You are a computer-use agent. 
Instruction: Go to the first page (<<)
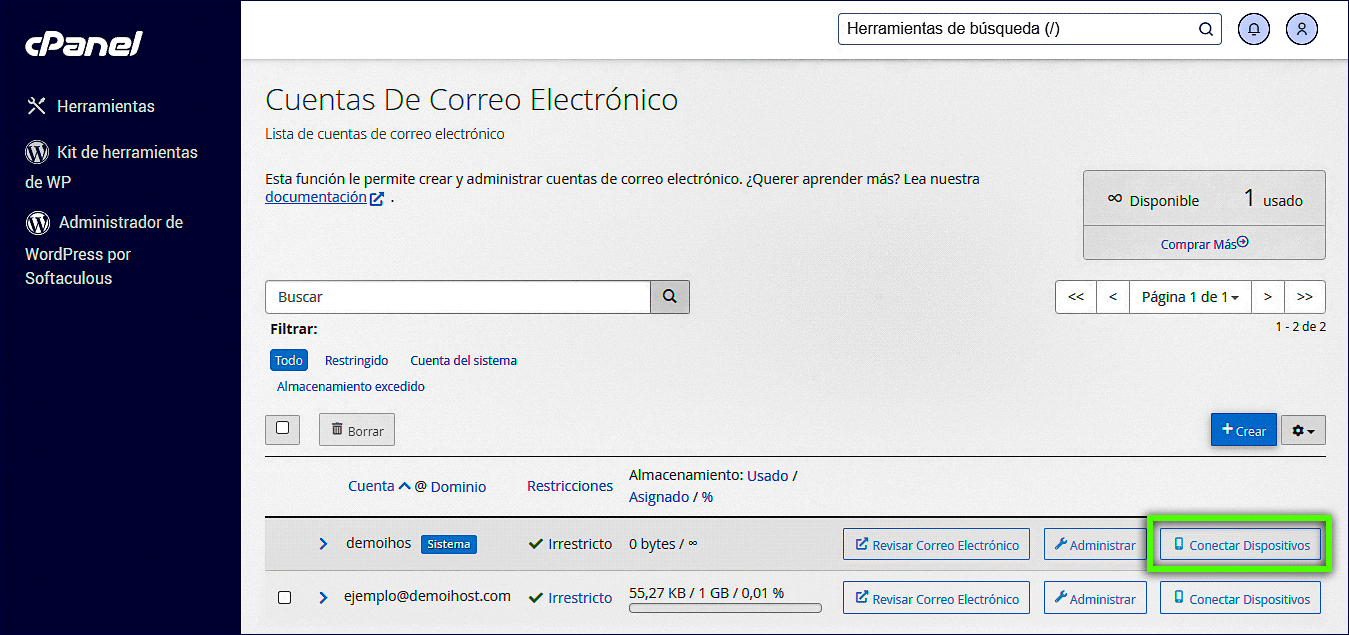pyautogui.click(x=1076, y=297)
